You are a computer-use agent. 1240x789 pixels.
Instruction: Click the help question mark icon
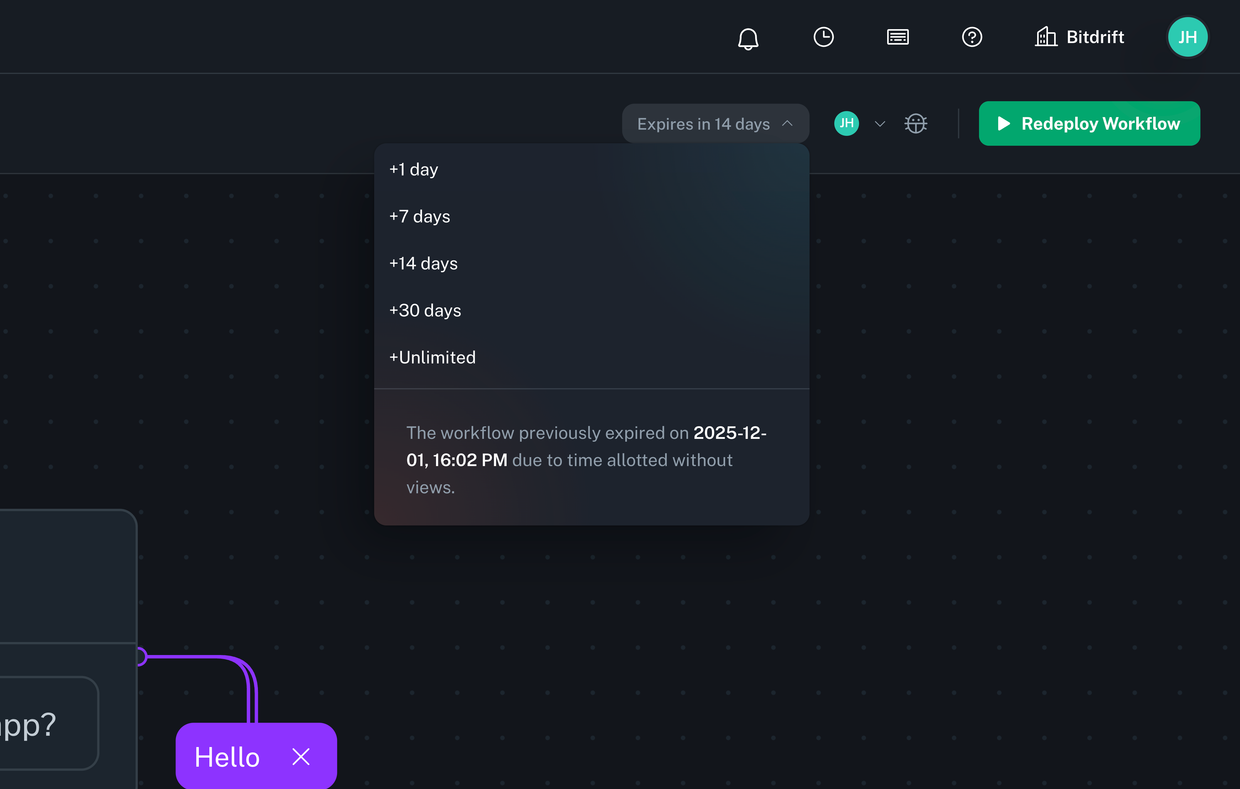(x=972, y=37)
